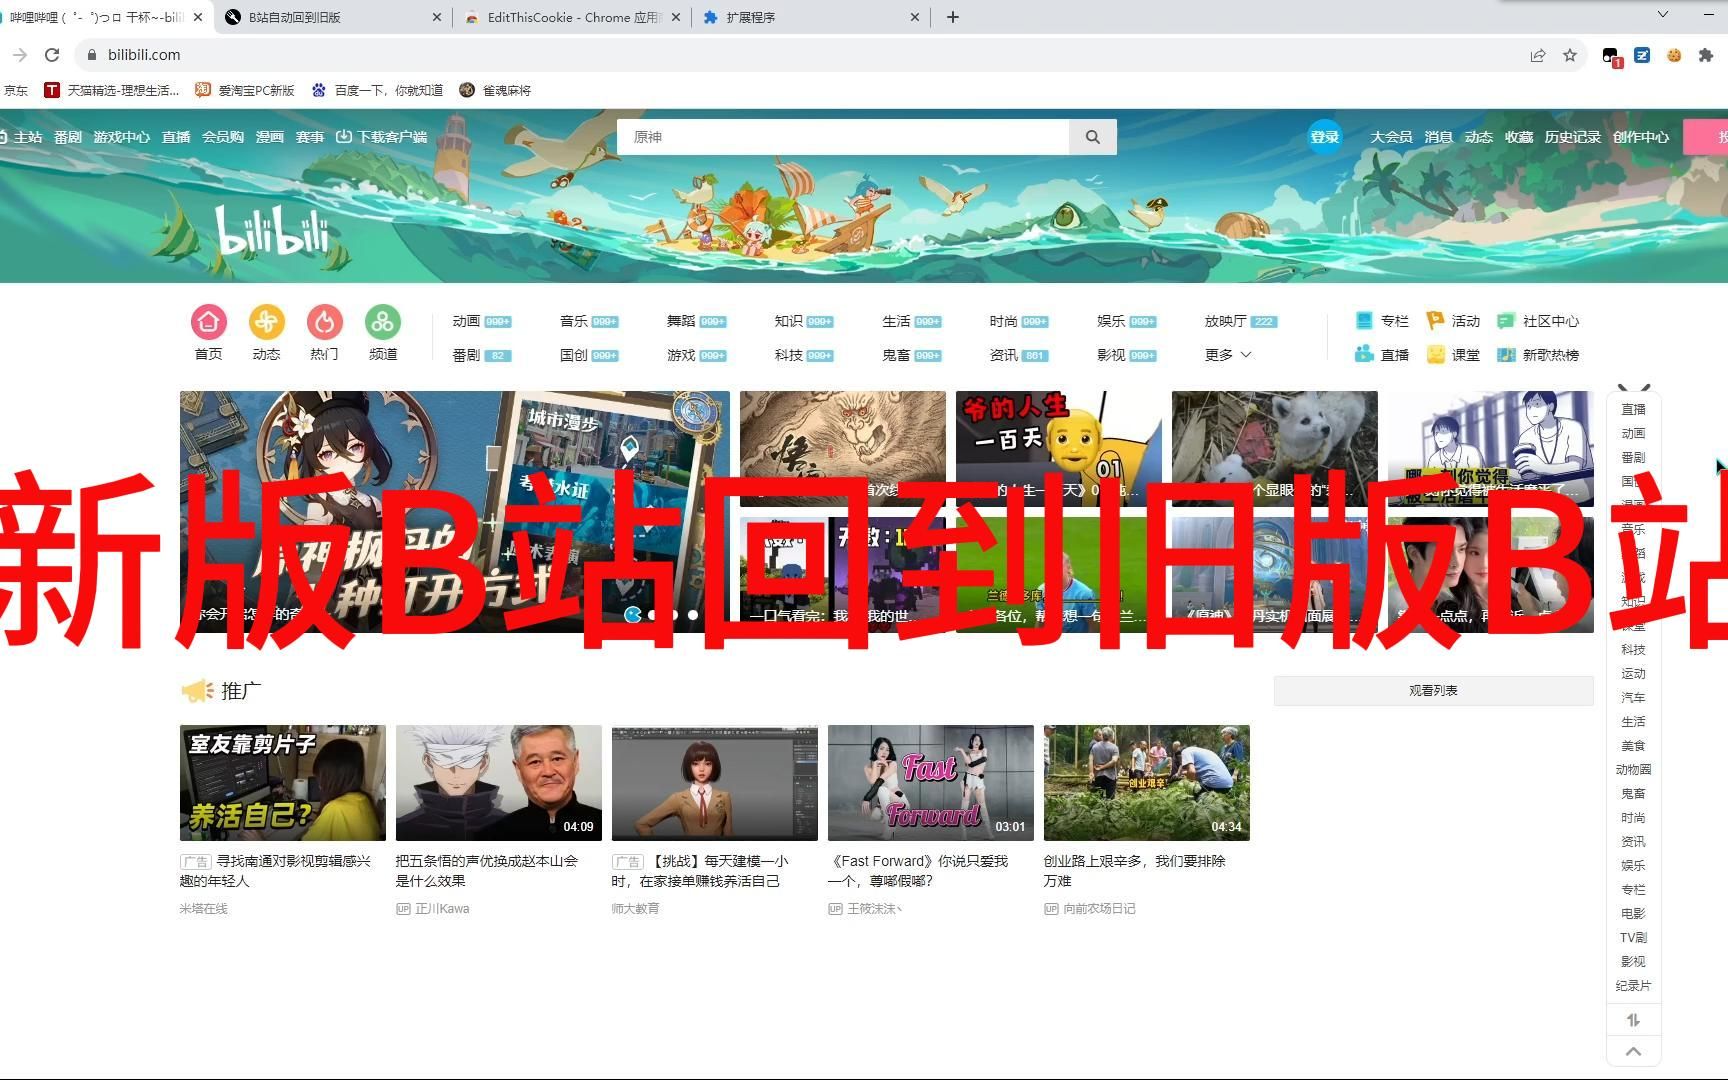This screenshot has width=1728, height=1080.
Task: Open the 直播 icon link in right group
Action: (1382, 355)
